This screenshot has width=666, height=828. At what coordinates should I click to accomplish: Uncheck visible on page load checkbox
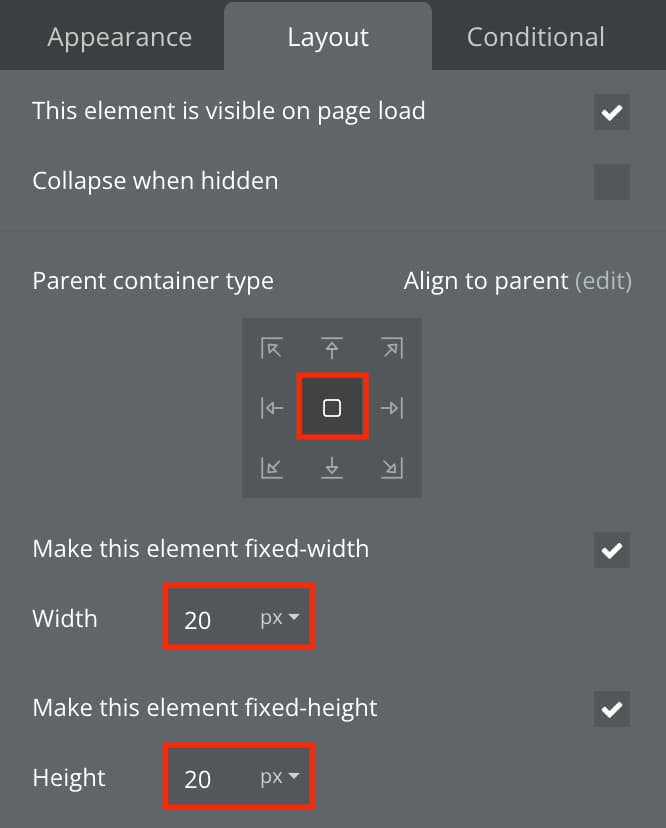pyautogui.click(x=612, y=112)
